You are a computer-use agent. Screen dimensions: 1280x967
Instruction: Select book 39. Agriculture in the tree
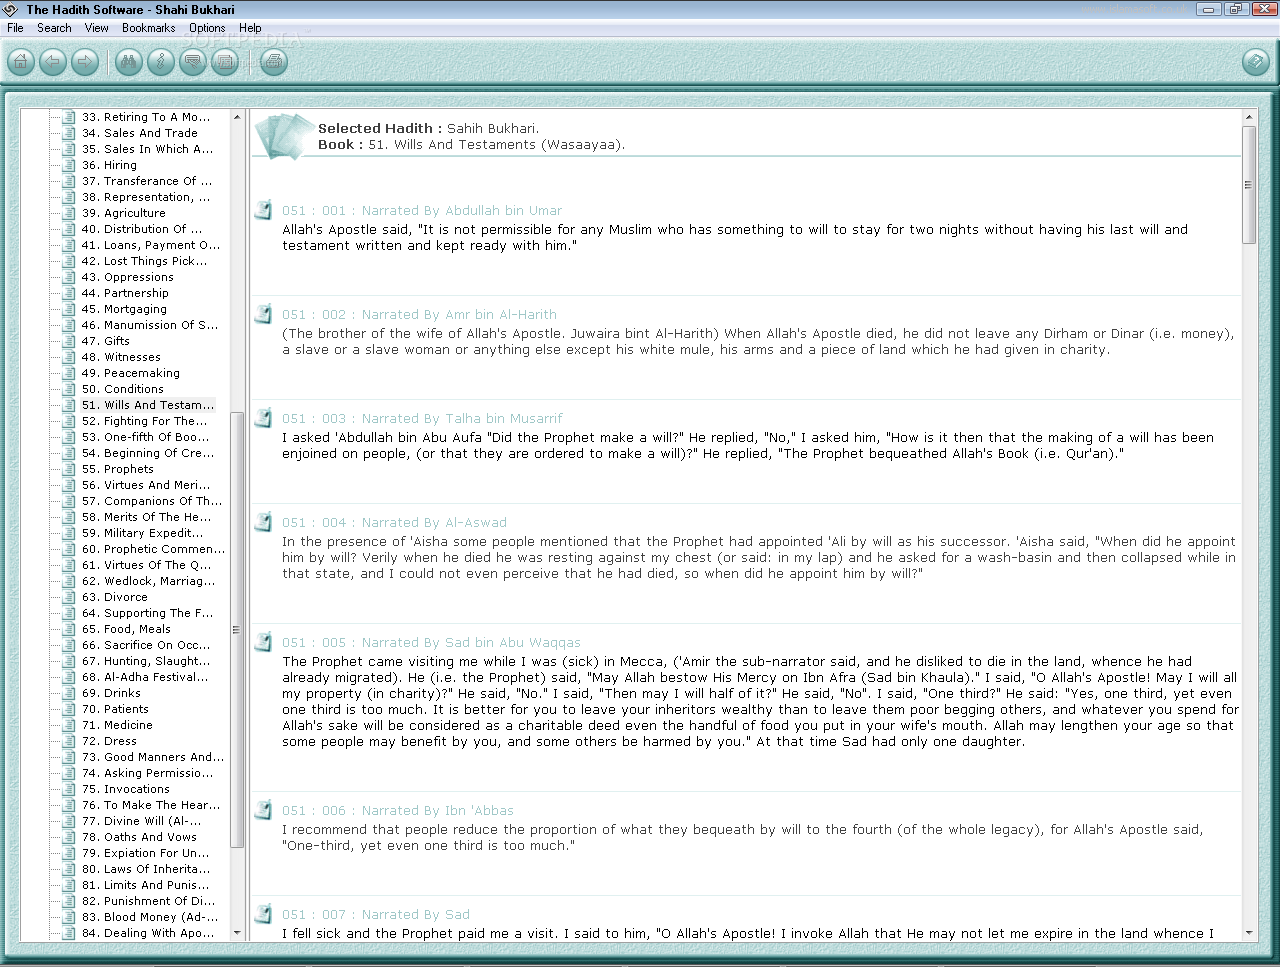124,213
